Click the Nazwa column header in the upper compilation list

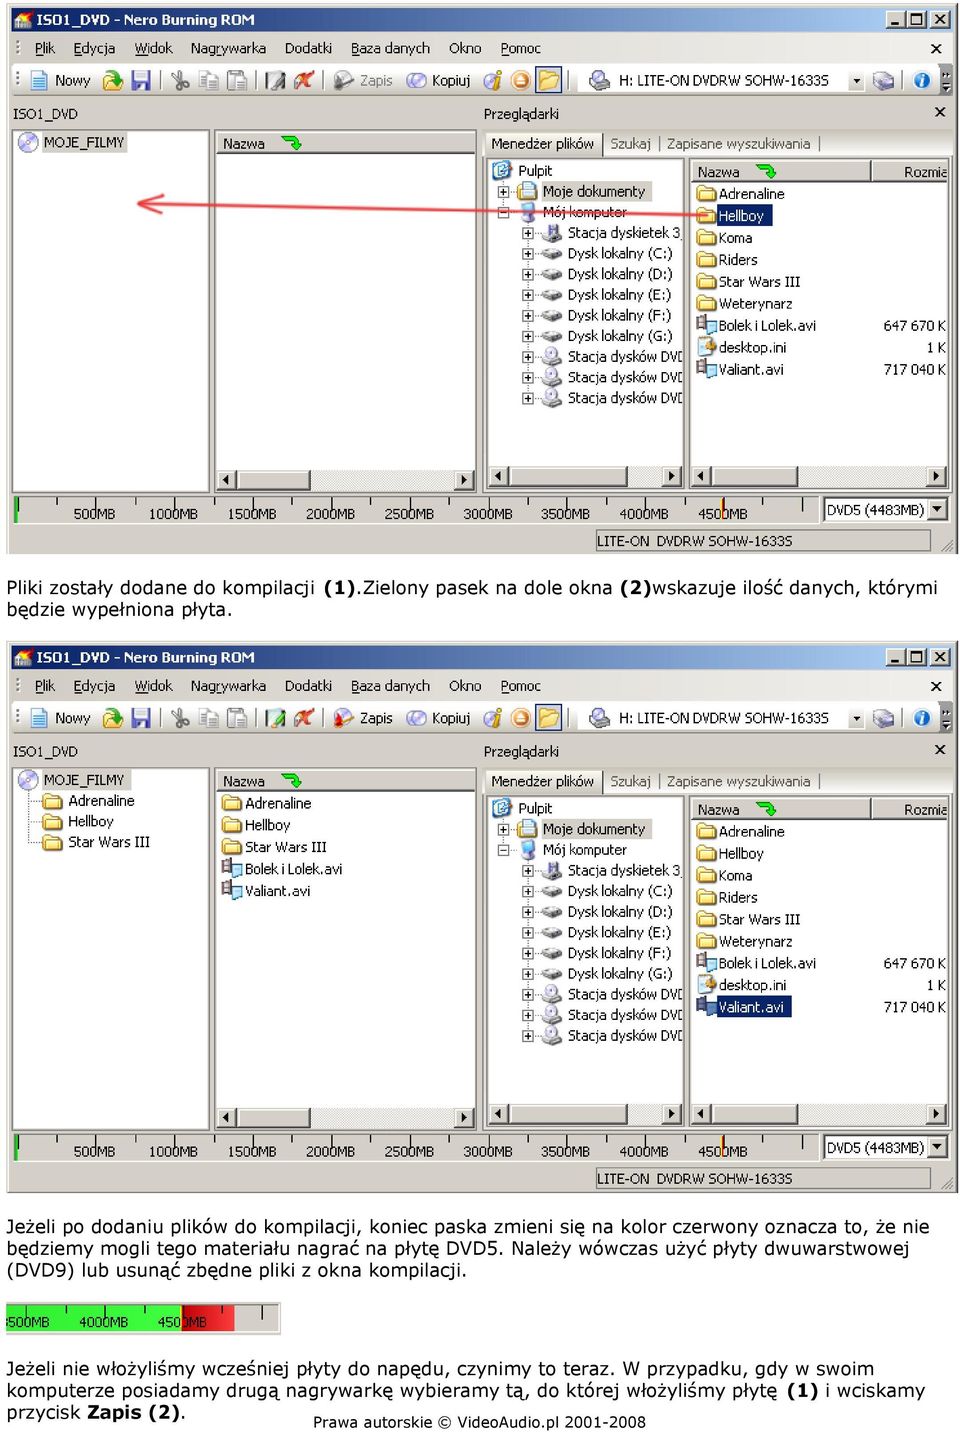pos(345,144)
